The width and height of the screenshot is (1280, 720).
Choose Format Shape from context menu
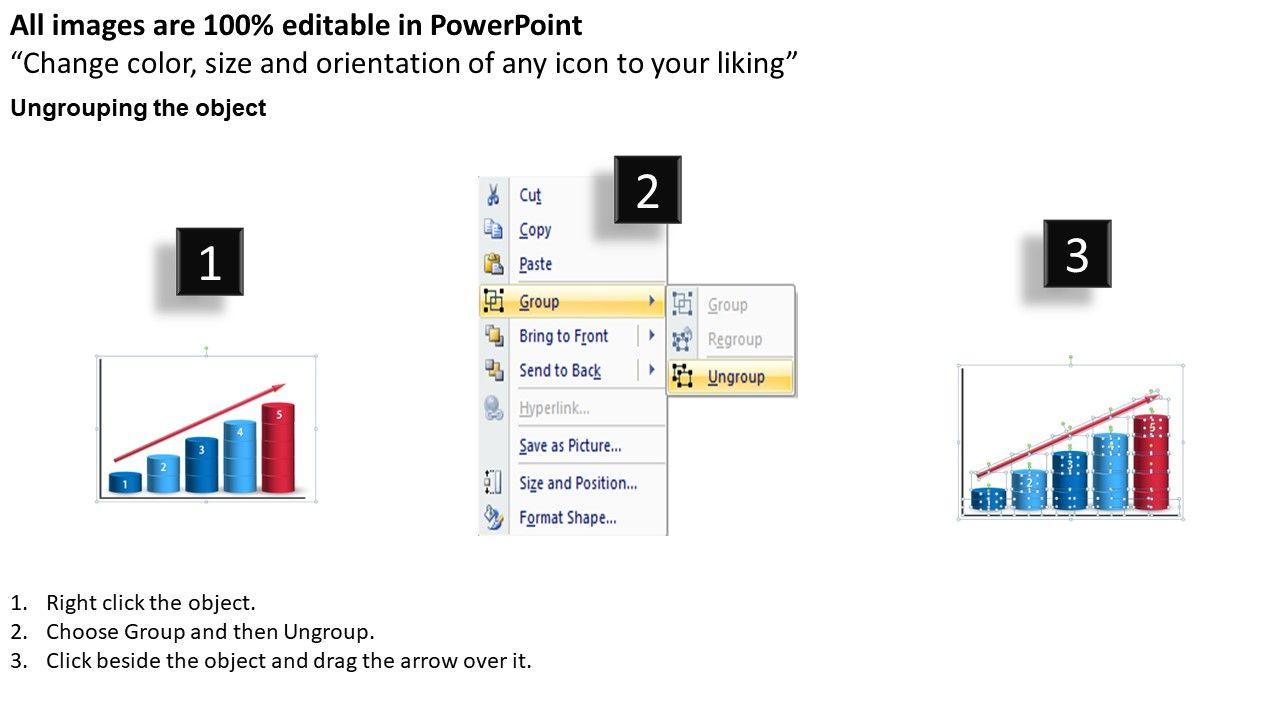click(567, 518)
